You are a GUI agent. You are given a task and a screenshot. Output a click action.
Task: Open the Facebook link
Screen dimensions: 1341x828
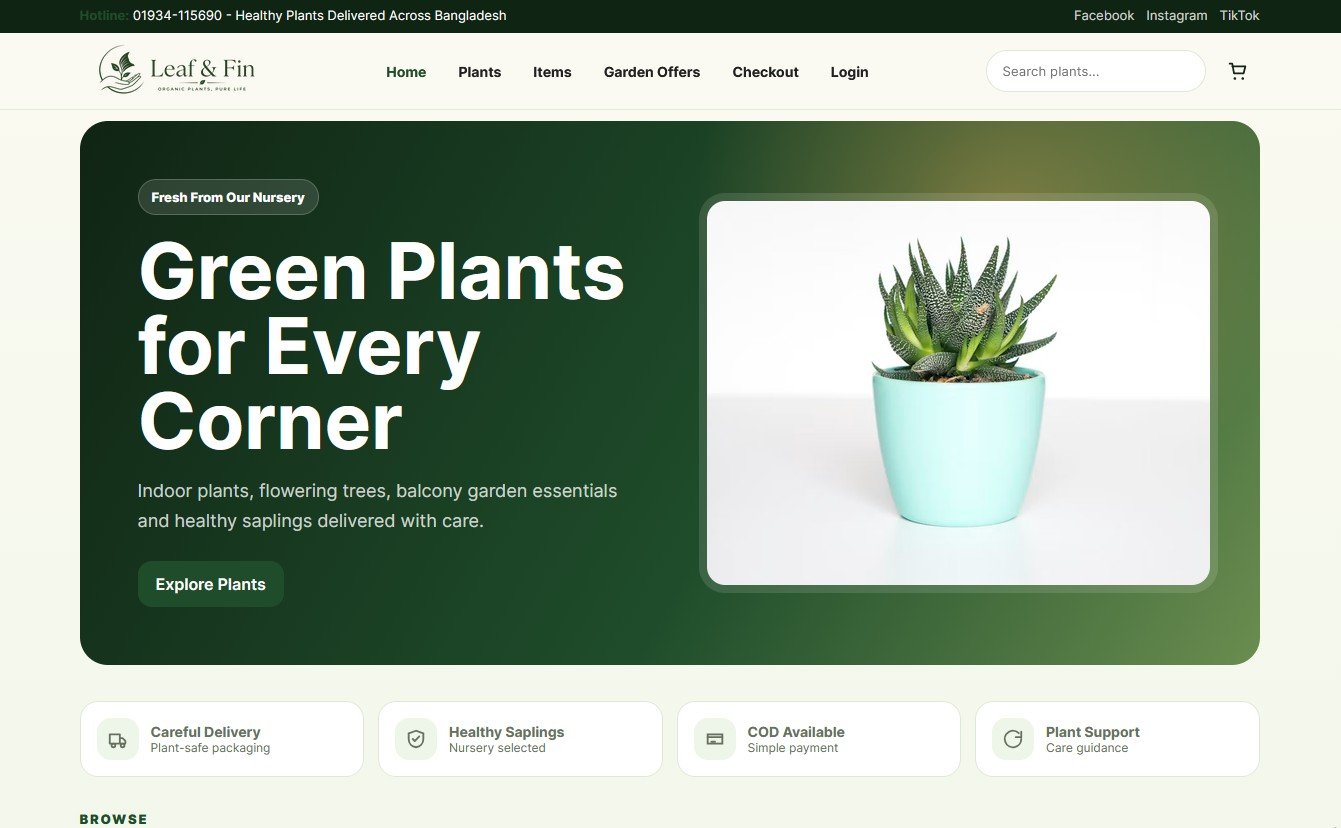[1104, 16]
